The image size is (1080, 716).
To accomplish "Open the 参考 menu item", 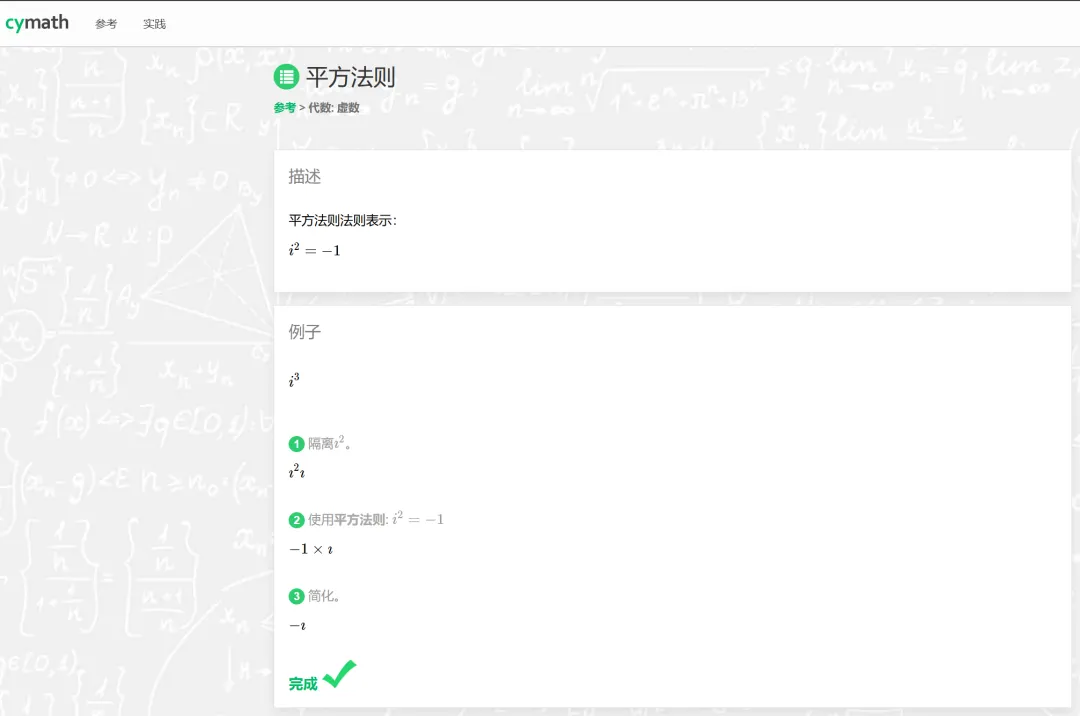I will (x=106, y=24).
